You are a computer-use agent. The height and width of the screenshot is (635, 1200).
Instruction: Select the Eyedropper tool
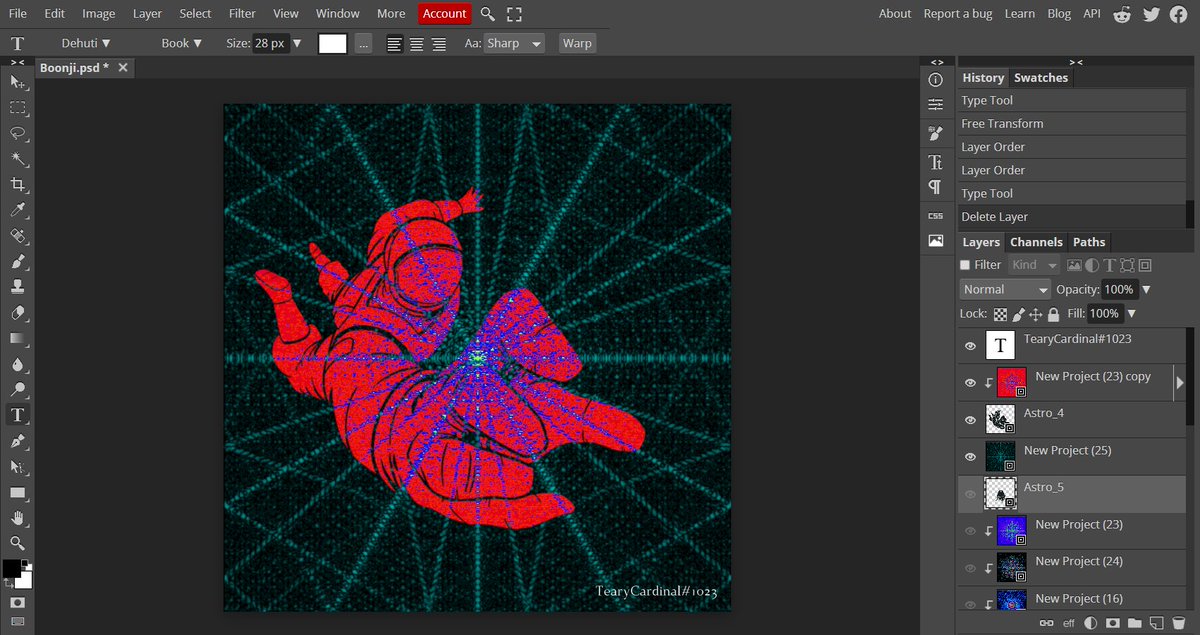click(18, 210)
